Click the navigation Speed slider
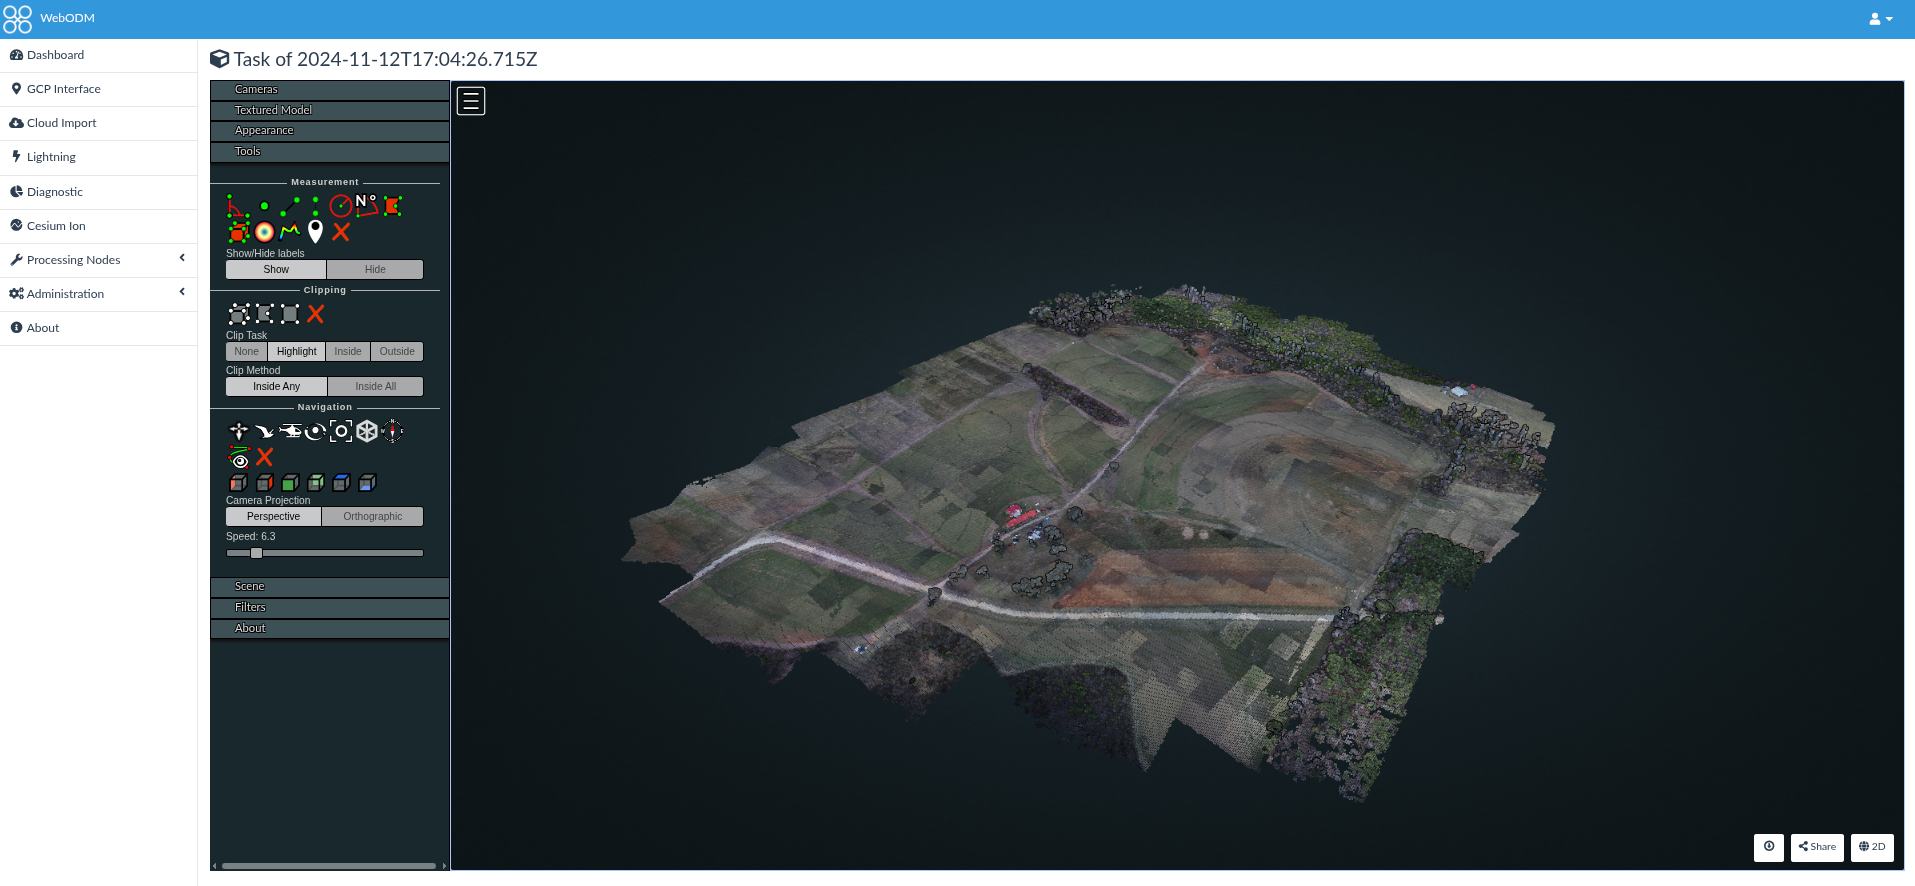The width and height of the screenshot is (1915, 886). (324, 553)
